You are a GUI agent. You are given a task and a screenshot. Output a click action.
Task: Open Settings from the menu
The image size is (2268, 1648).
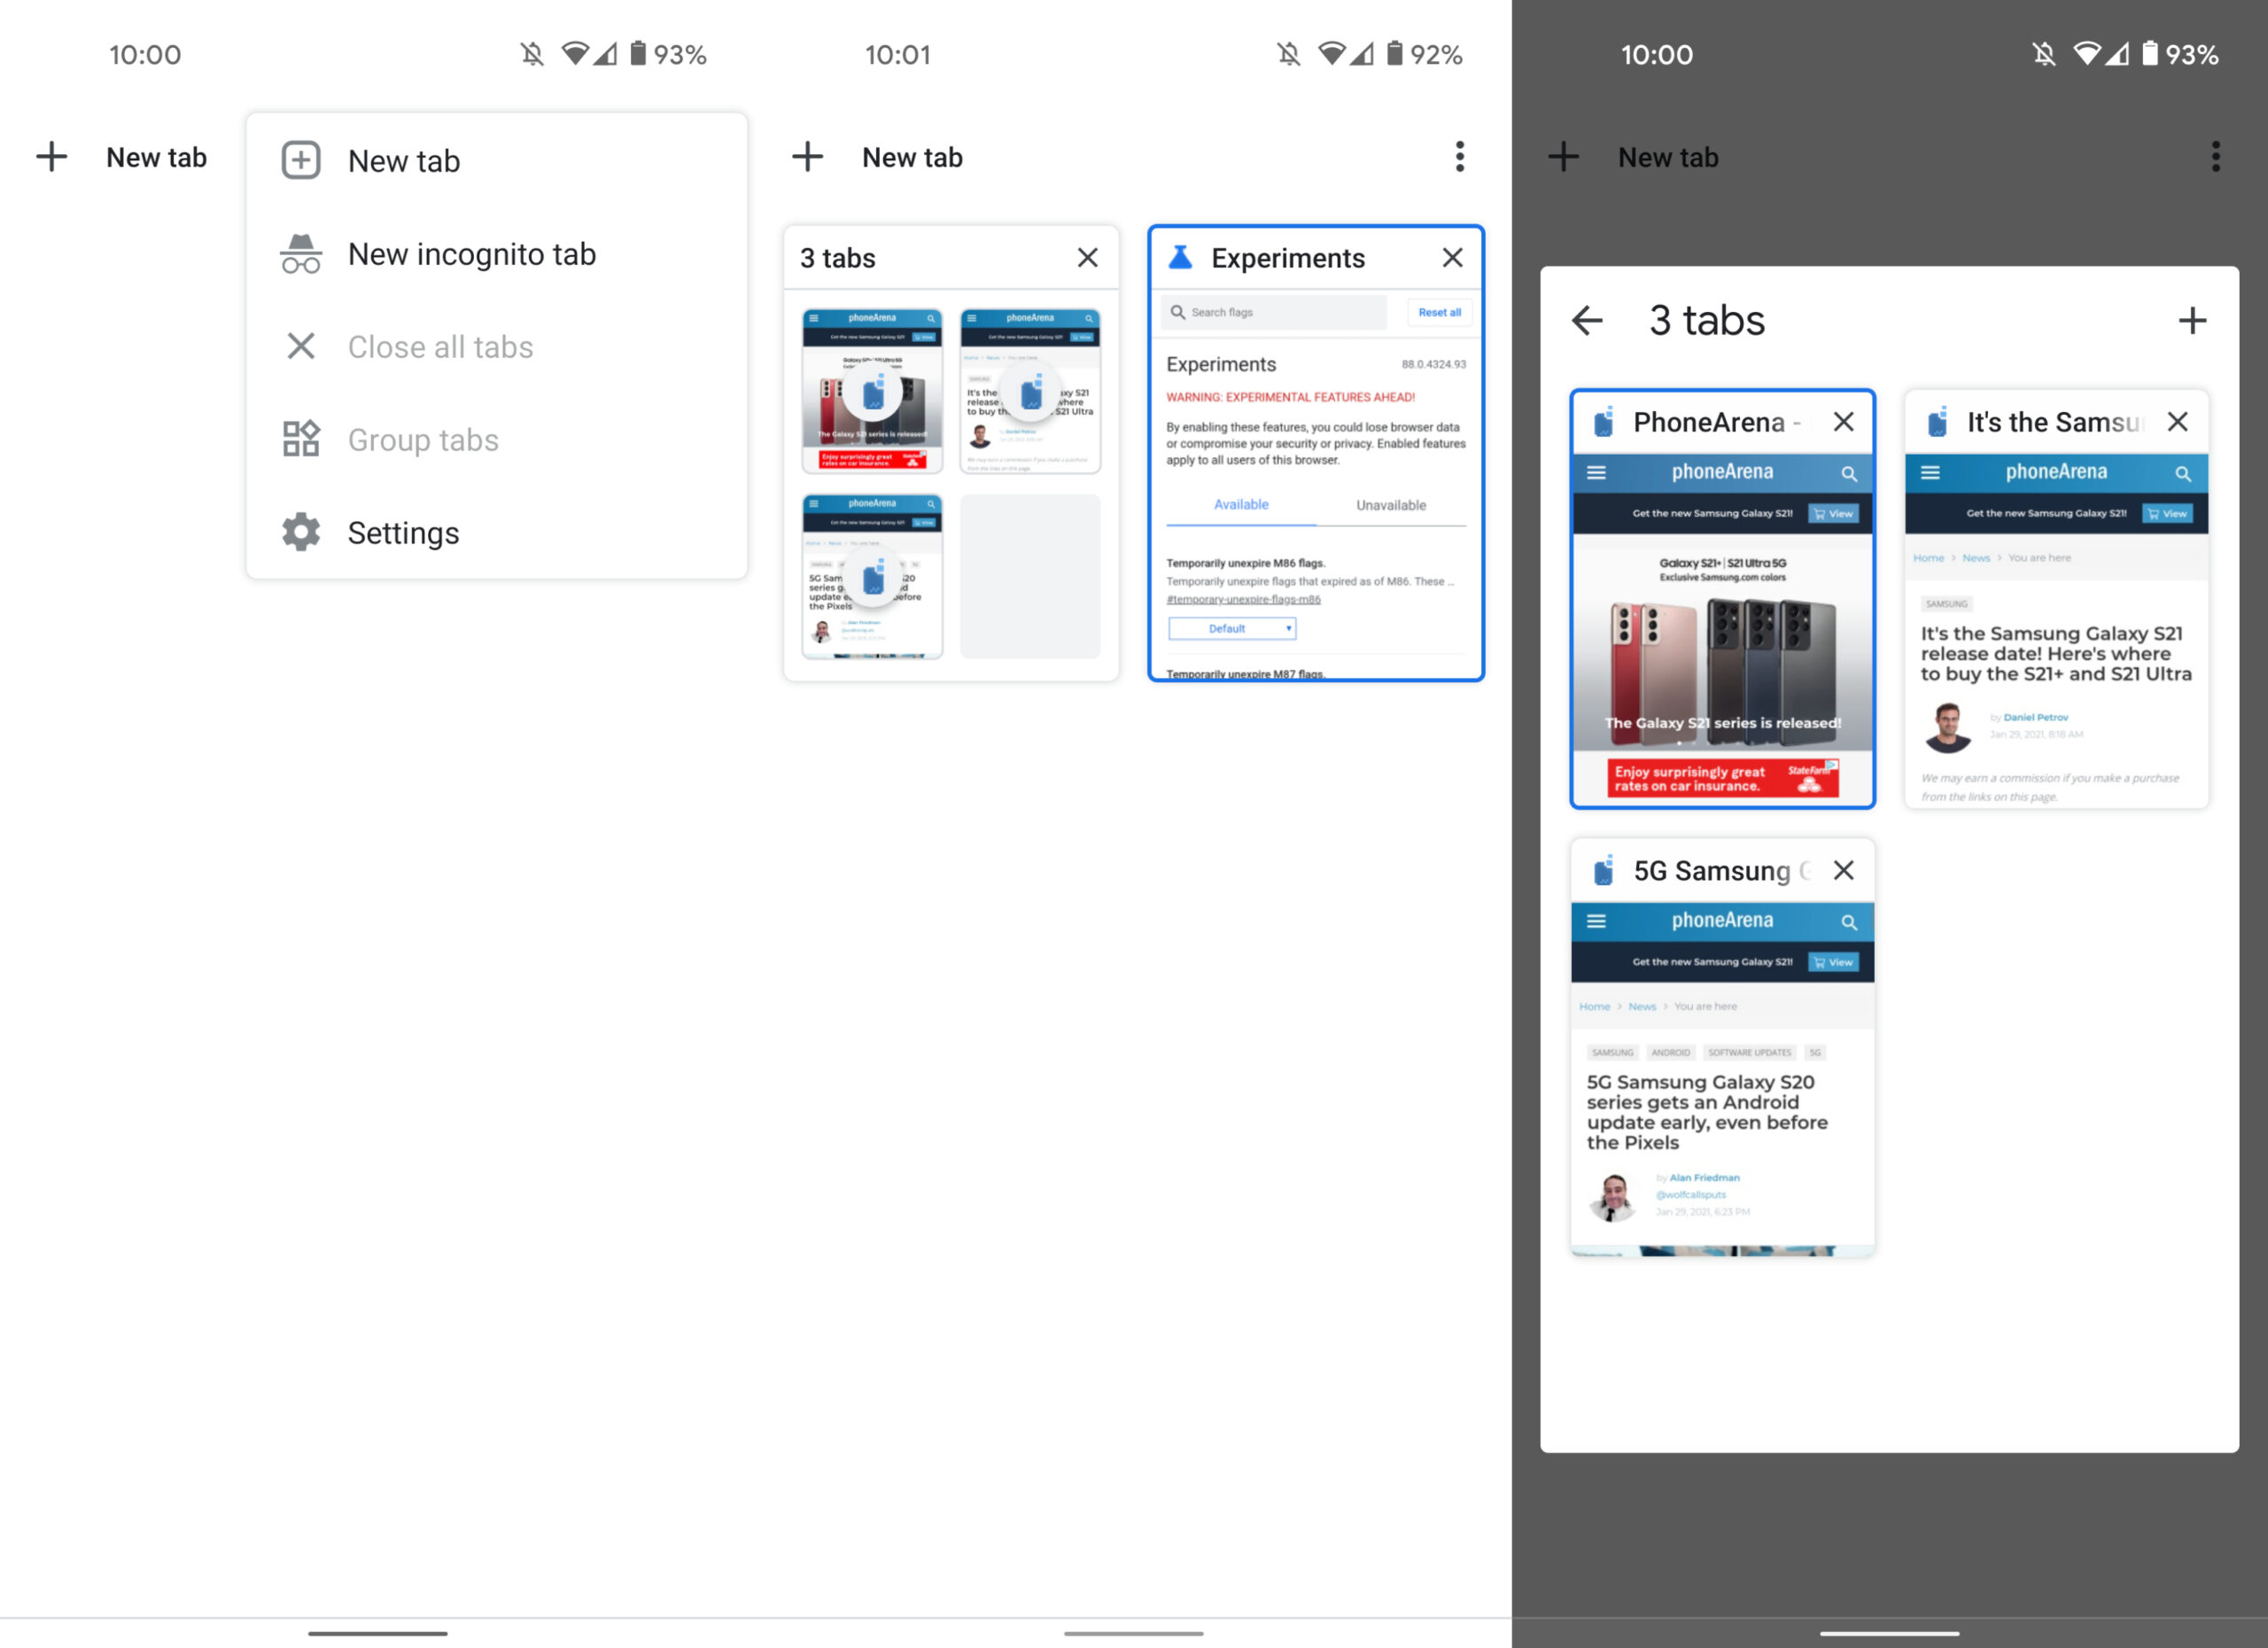403,532
